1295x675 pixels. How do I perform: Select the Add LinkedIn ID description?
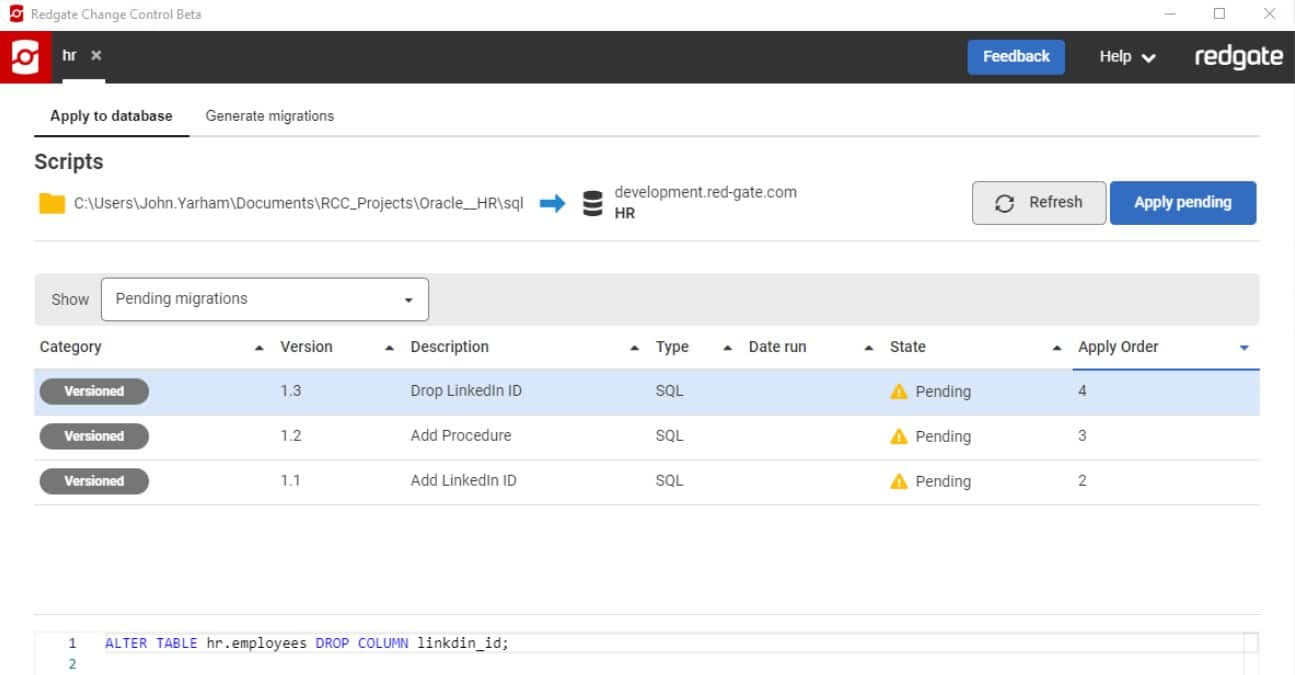click(x=464, y=481)
